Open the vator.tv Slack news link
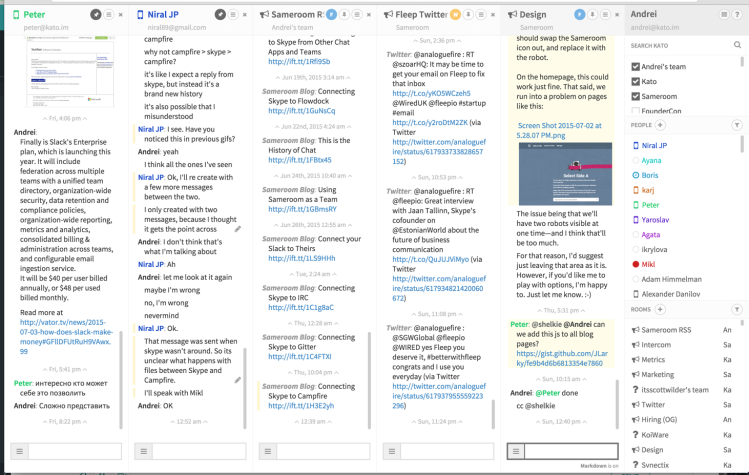 [x=66, y=336]
